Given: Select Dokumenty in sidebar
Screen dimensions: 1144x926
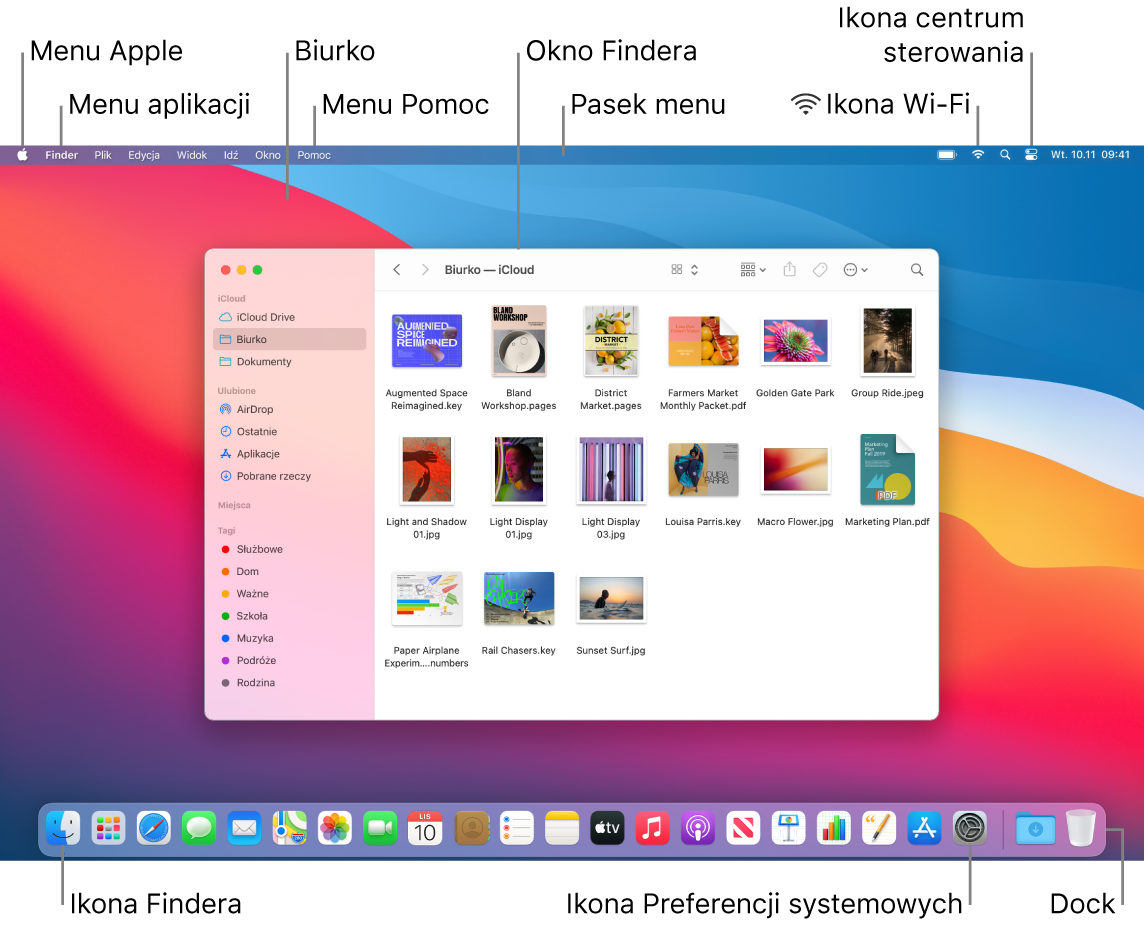Looking at the screenshot, I should [290, 361].
